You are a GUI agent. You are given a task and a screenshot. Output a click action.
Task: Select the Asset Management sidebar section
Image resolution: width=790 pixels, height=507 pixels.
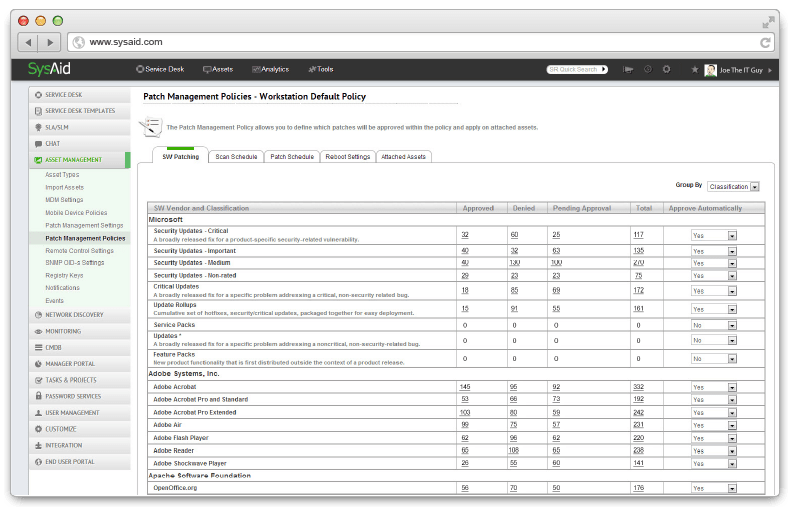point(80,160)
